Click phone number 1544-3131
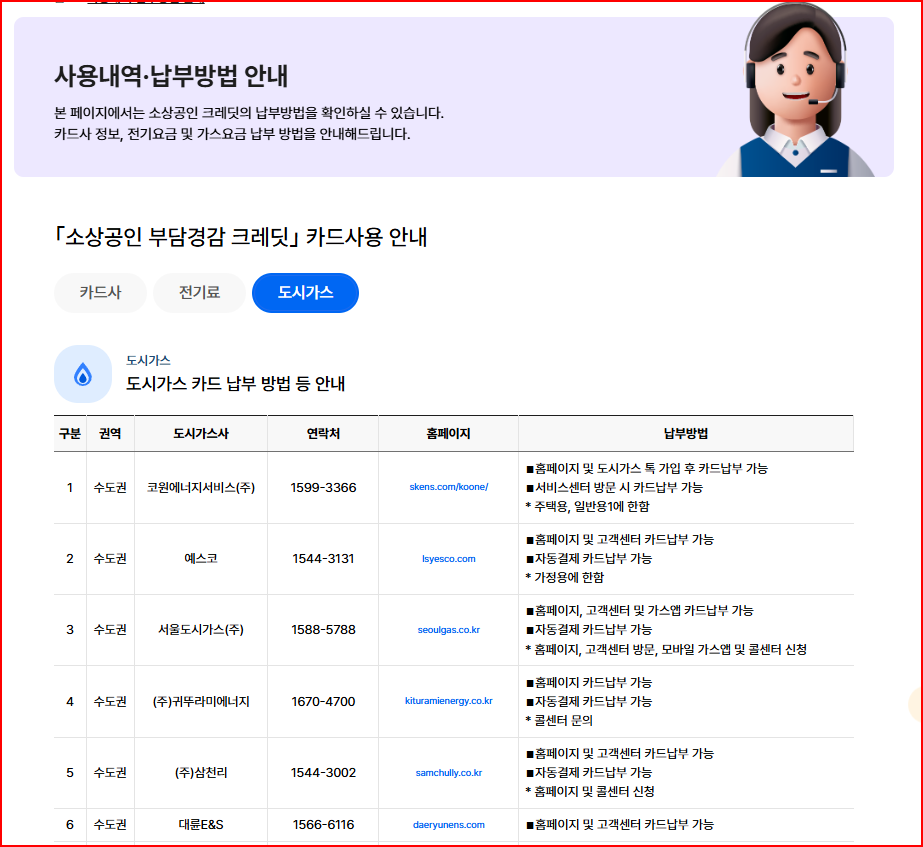The width and height of the screenshot is (923, 847). [323, 559]
